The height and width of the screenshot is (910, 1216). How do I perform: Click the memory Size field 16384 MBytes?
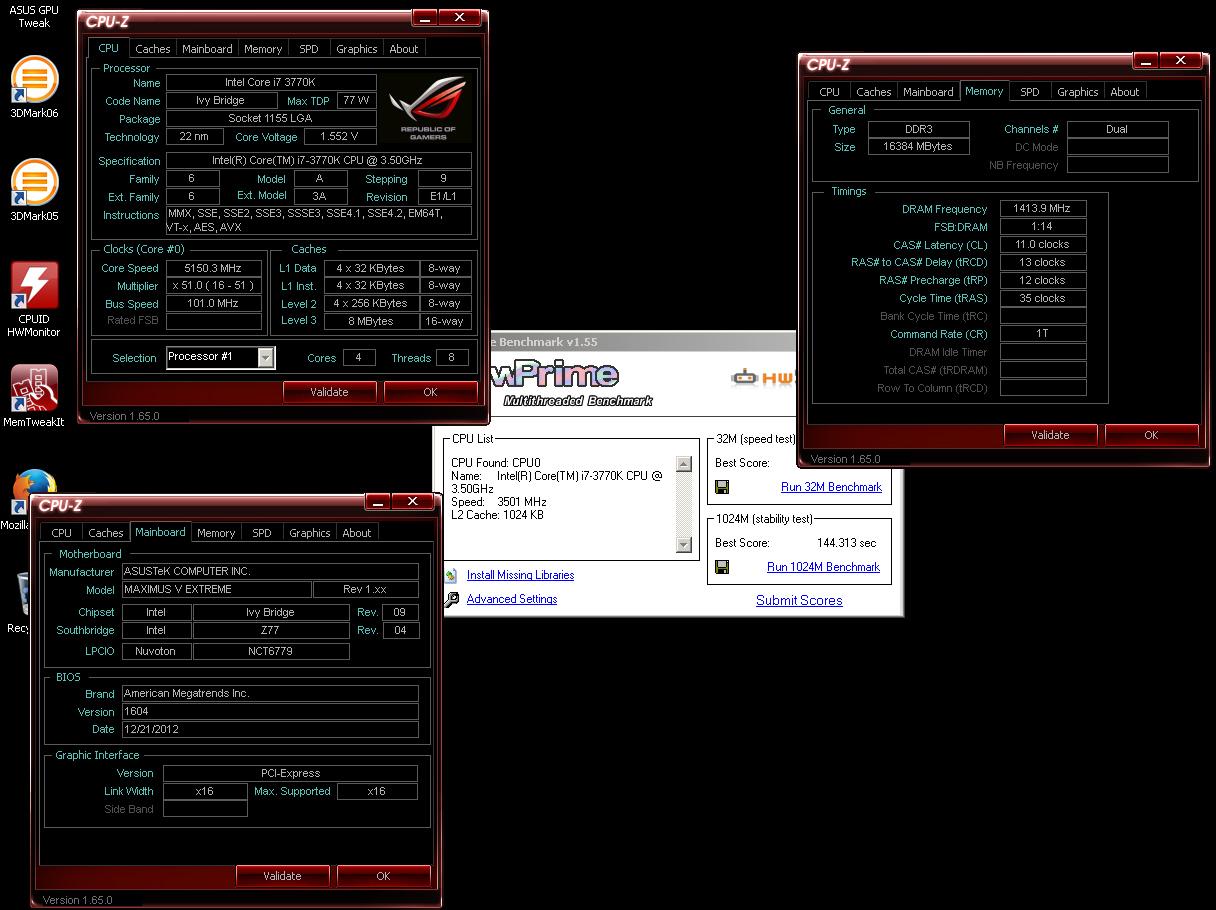point(918,146)
